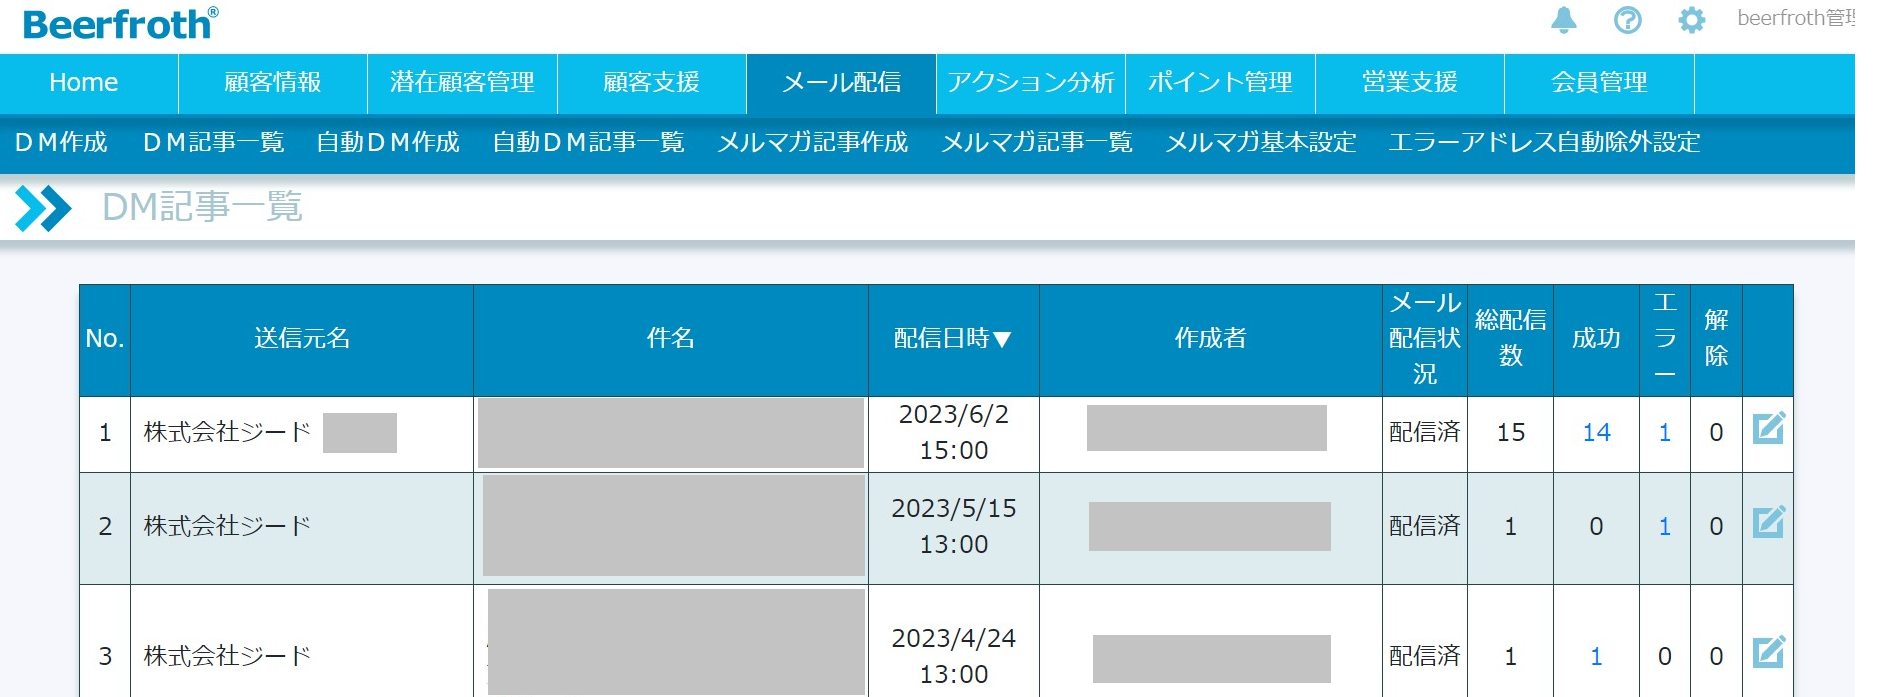Sort by 配信日時 column header
This screenshot has height=697, width=1878.
[x=953, y=339]
